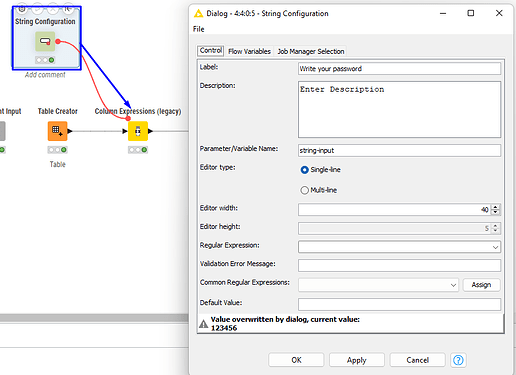Click the workflow canvas horizontal scrollbar
The height and width of the screenshot is (375, 516).
pos(94,318)
